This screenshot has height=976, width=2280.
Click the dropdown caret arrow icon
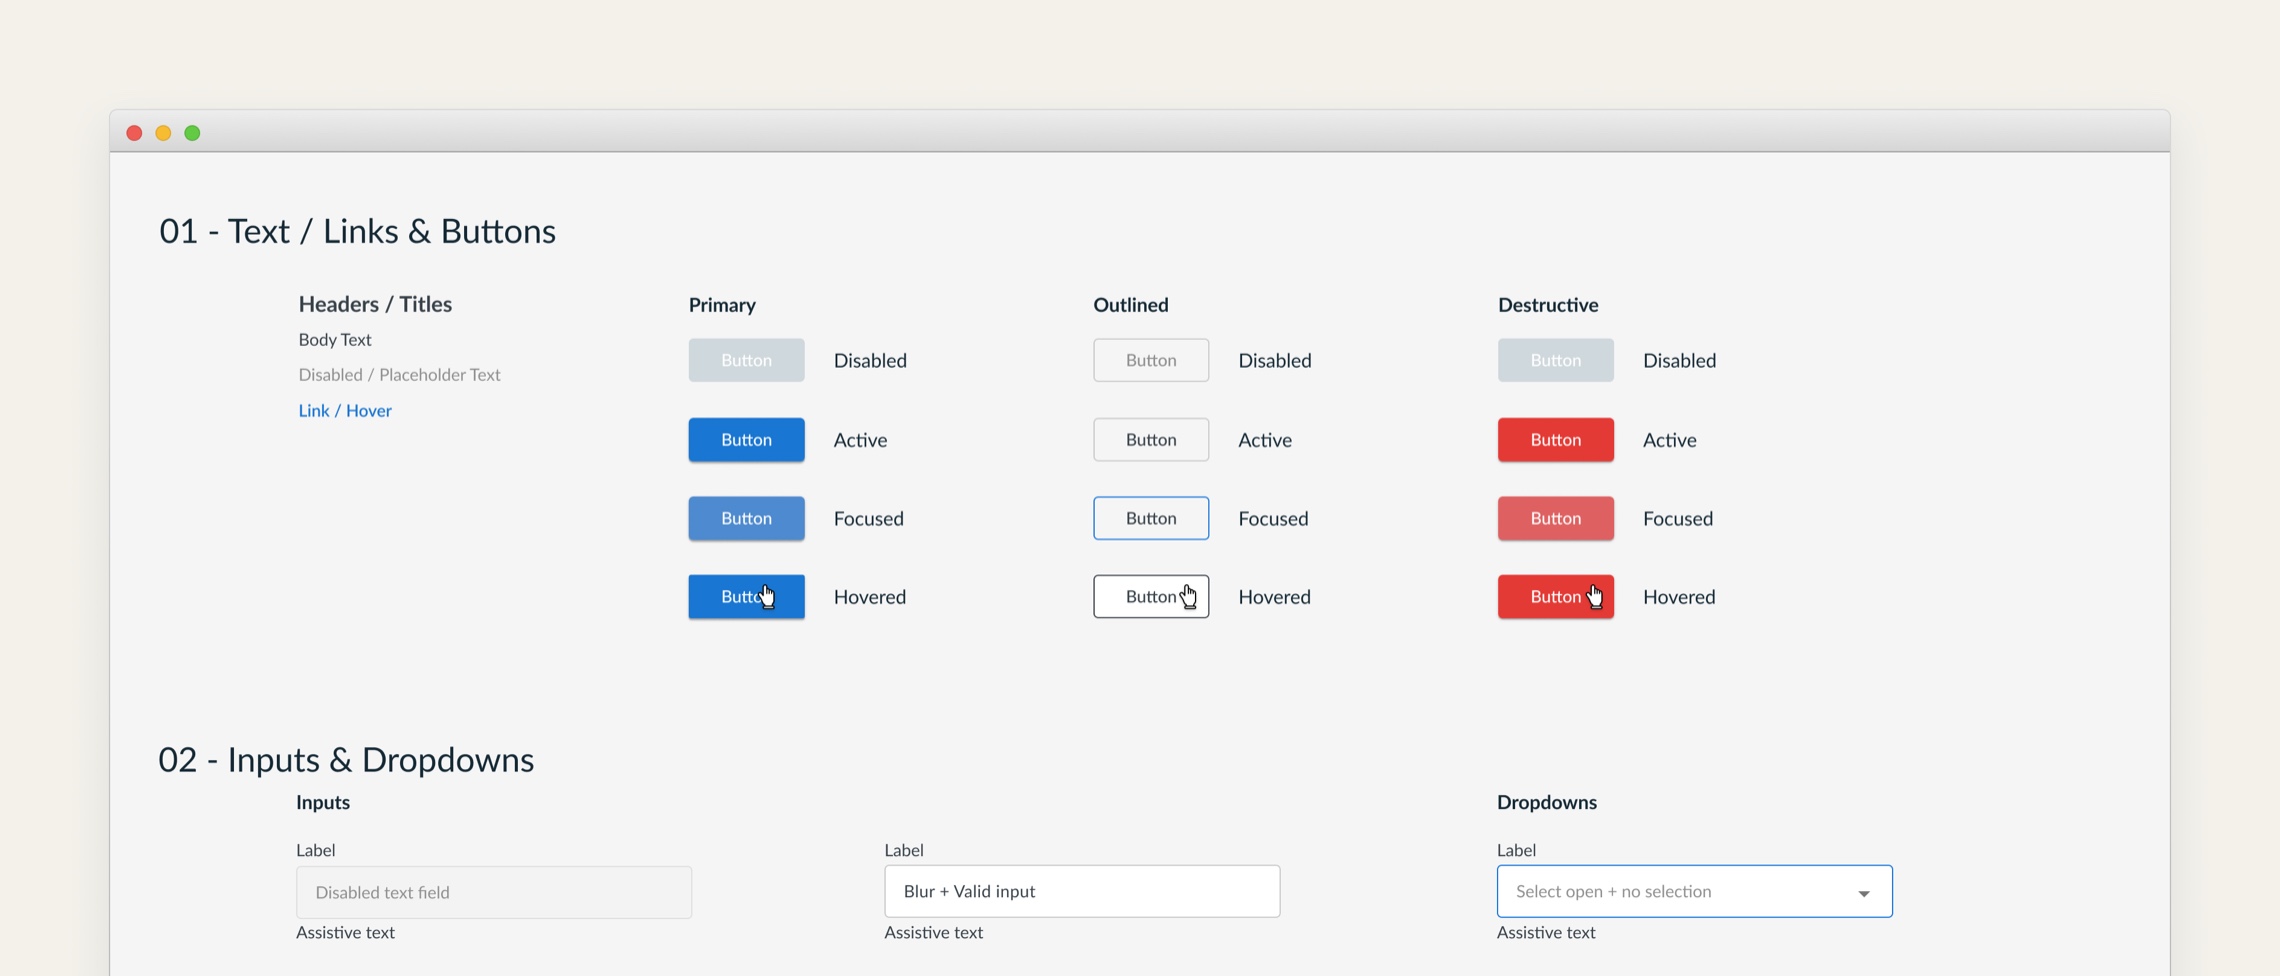1864,893
